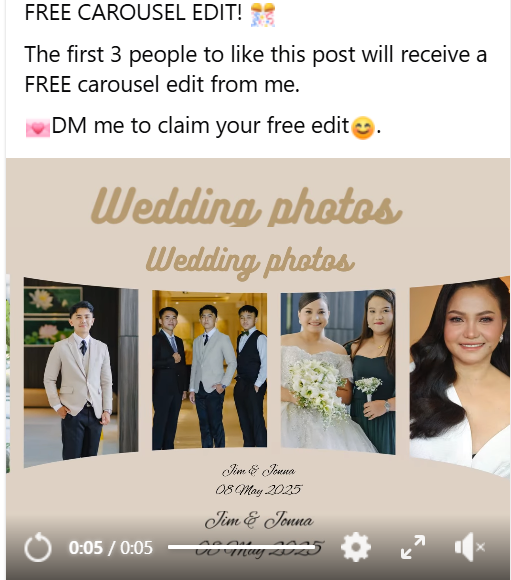
Task: Click the partially visible left edge photo
Action: [8, 374]
